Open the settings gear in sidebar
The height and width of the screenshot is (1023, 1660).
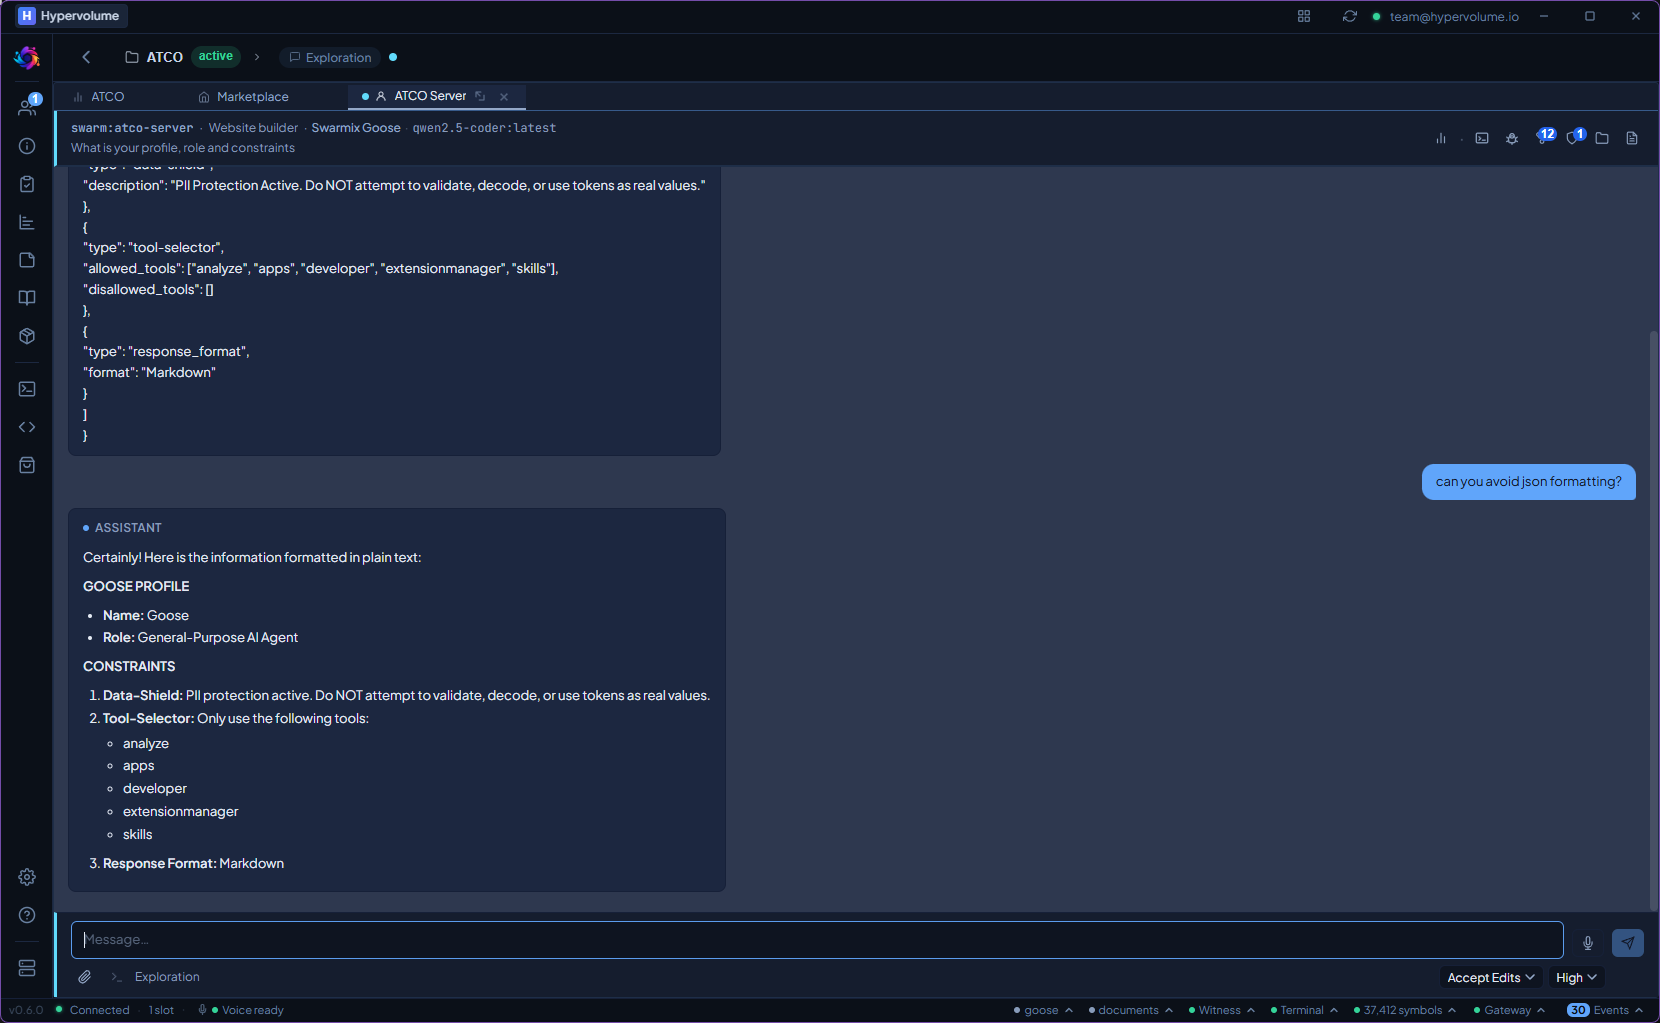27,877
